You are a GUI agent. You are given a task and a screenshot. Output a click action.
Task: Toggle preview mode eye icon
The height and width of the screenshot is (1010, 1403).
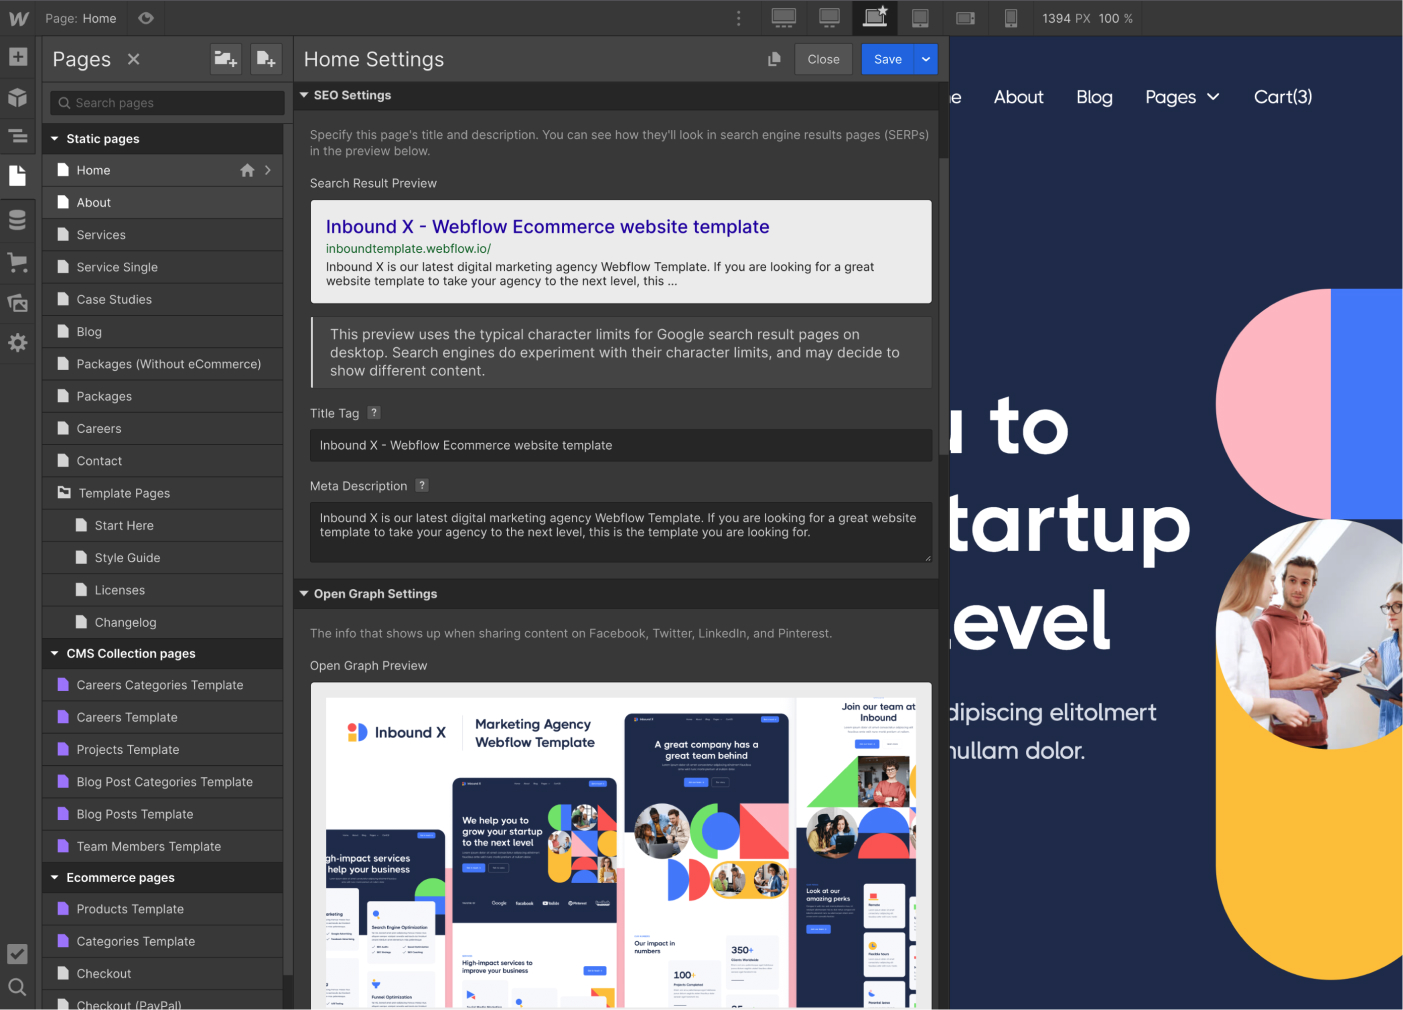point(146,18)
